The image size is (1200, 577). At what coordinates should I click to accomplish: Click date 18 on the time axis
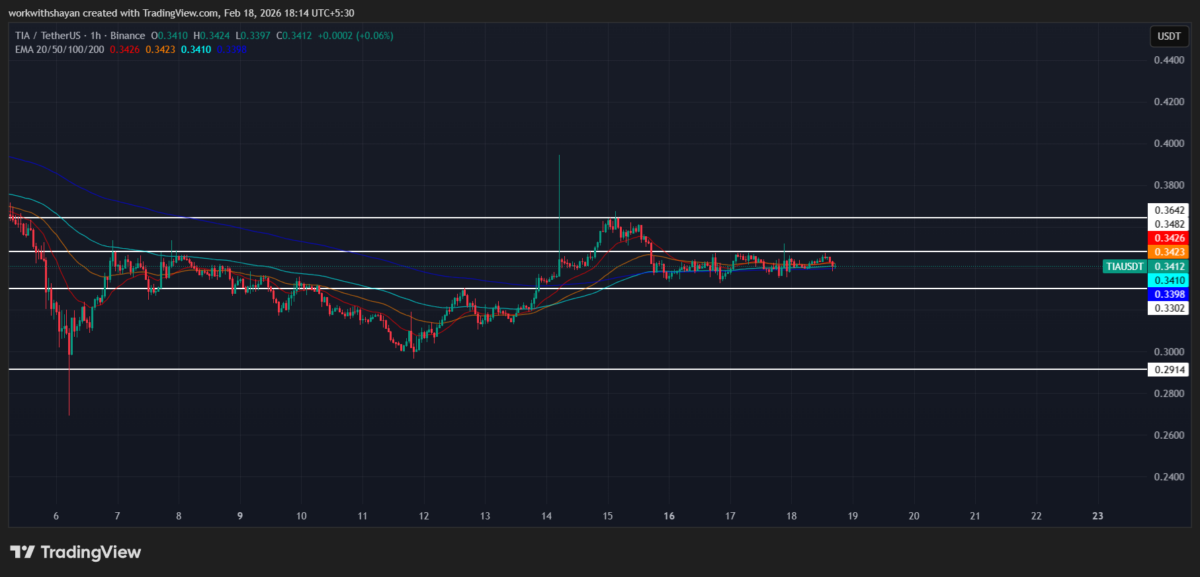(791, 516)
